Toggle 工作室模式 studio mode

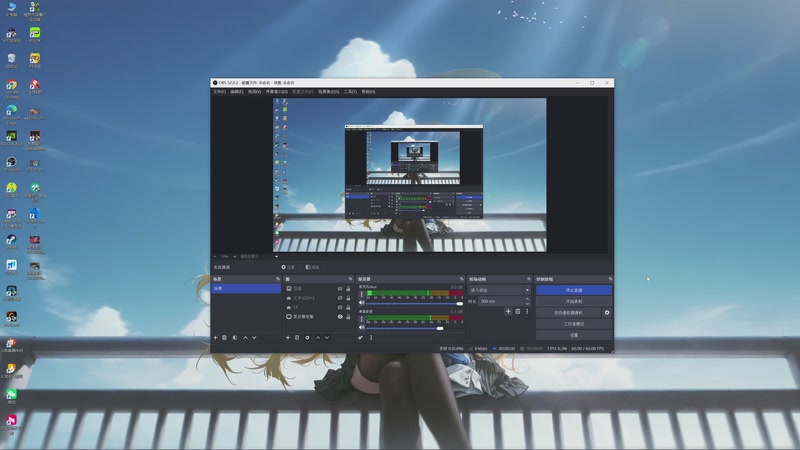(573, 324)
